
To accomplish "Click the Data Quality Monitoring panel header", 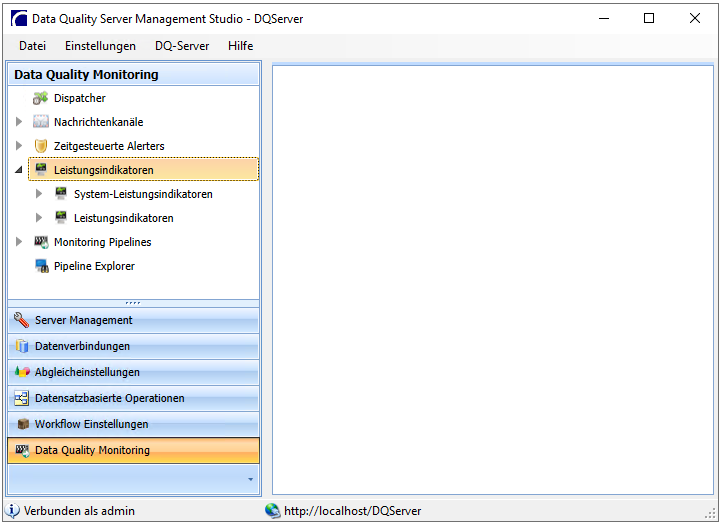I will pyautogui.click(x=134, y=74).
